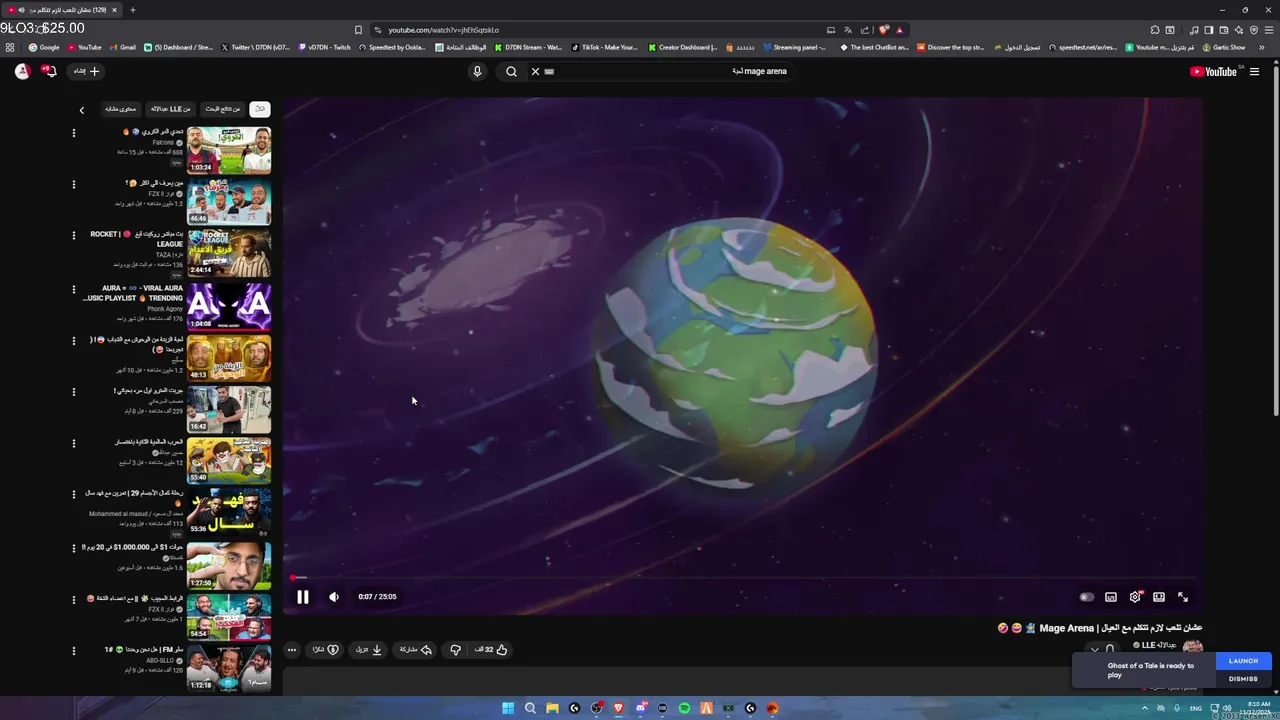This screenshot has width=1280, height=720.
Task: Click the Thanks button under video
Action: click(x=326, y=650)
